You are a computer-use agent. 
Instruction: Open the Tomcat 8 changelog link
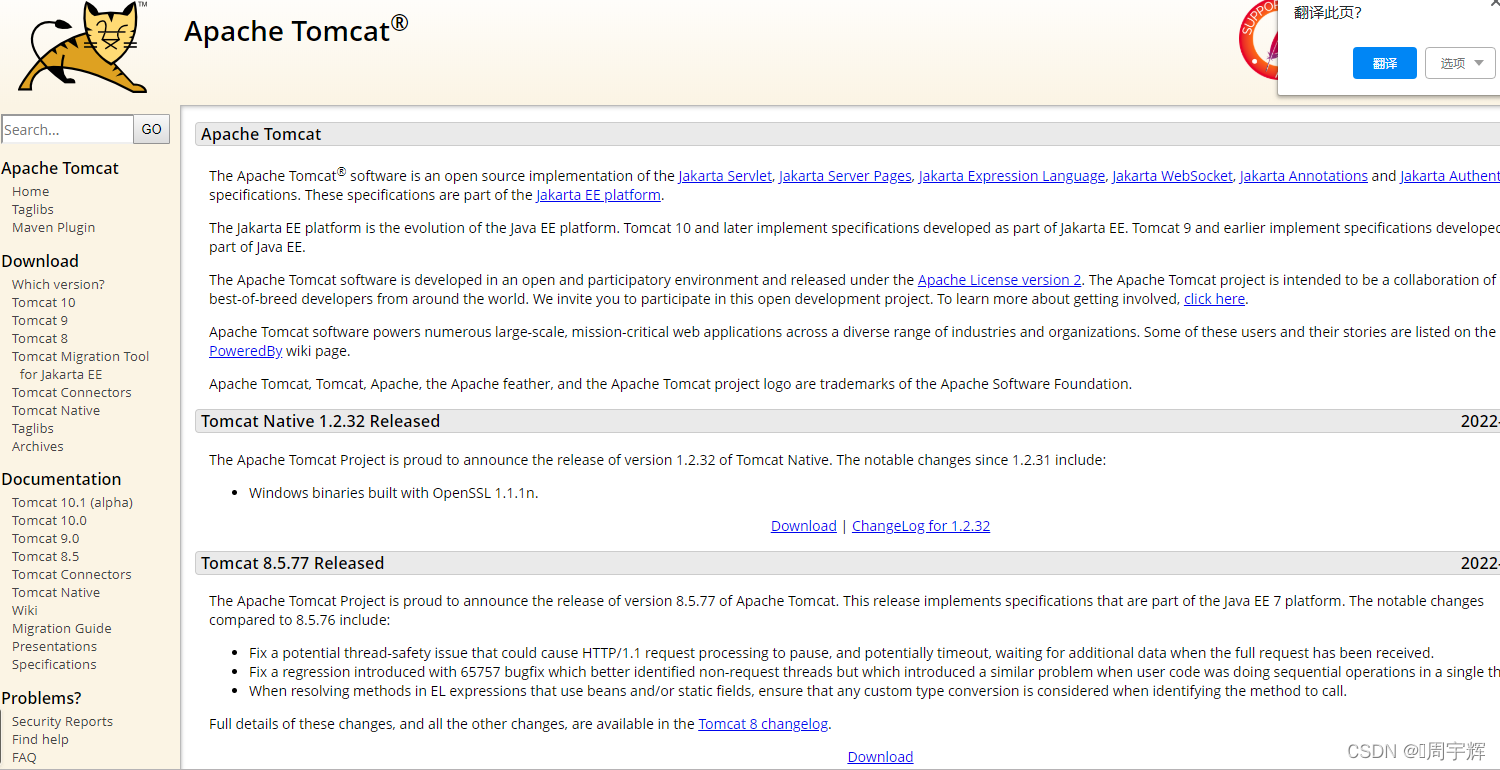pos(763,724)
